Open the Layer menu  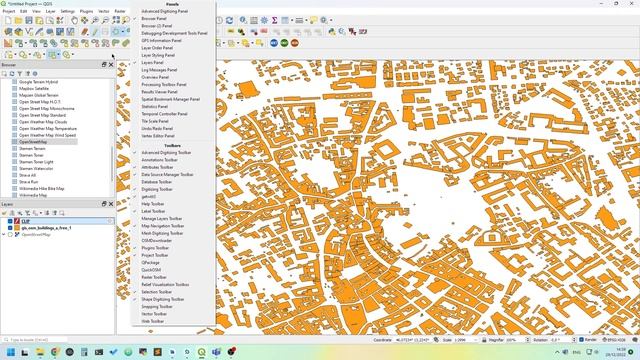point(50,11)
